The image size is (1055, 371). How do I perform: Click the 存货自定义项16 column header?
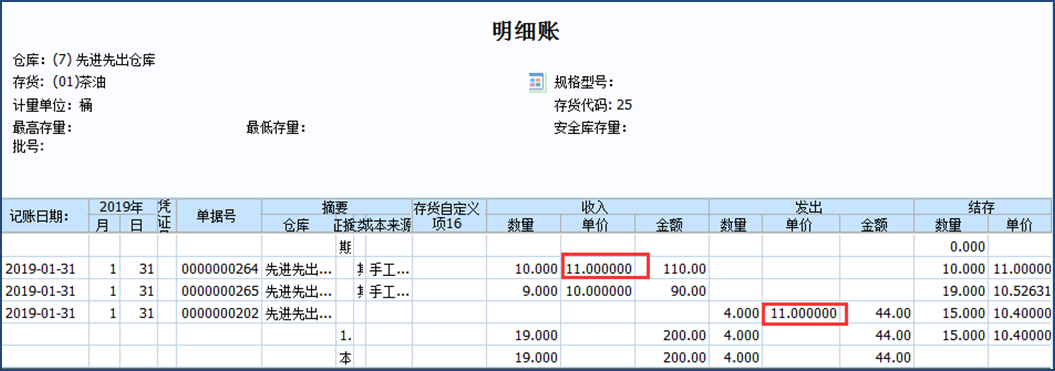coord(449,215)
